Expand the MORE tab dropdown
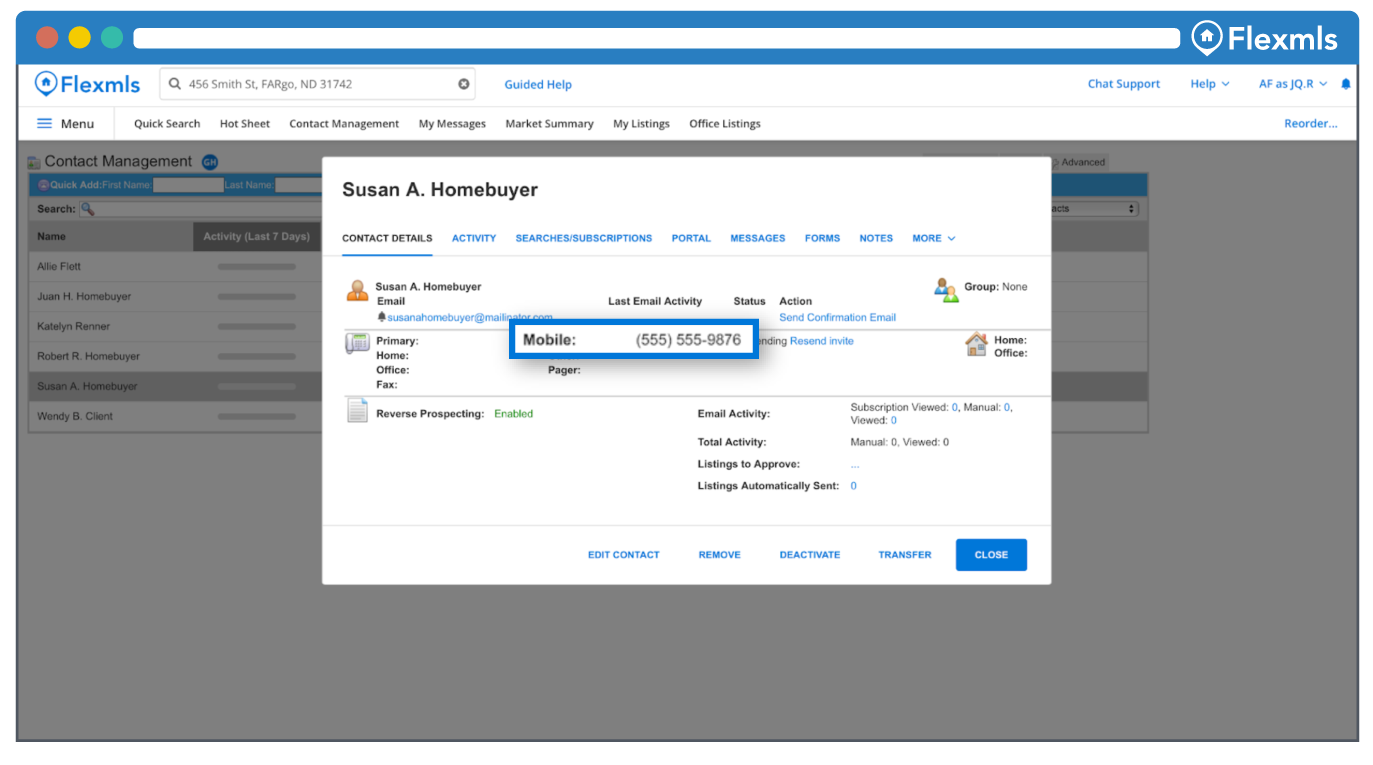The height and width of the screenshot is (765, 1373). (933, 238)
